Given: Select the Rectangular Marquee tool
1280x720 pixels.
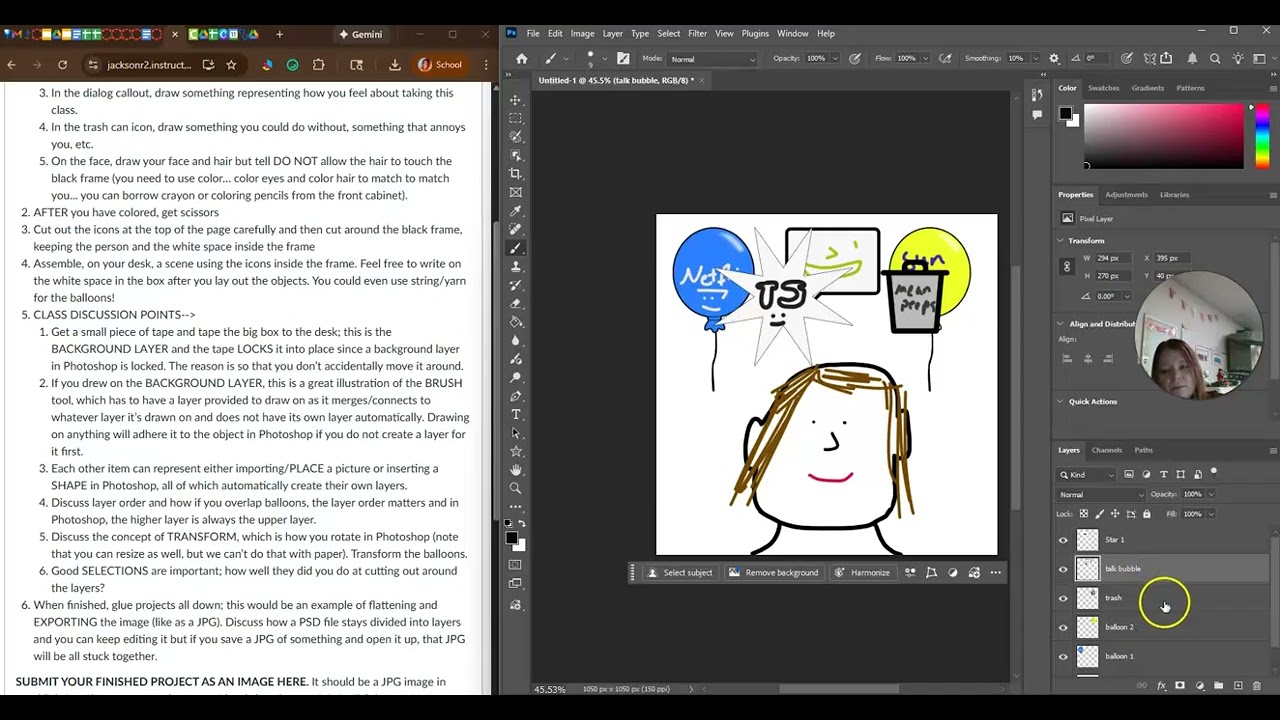Looking at the screenshot, I should coord(516,118).
